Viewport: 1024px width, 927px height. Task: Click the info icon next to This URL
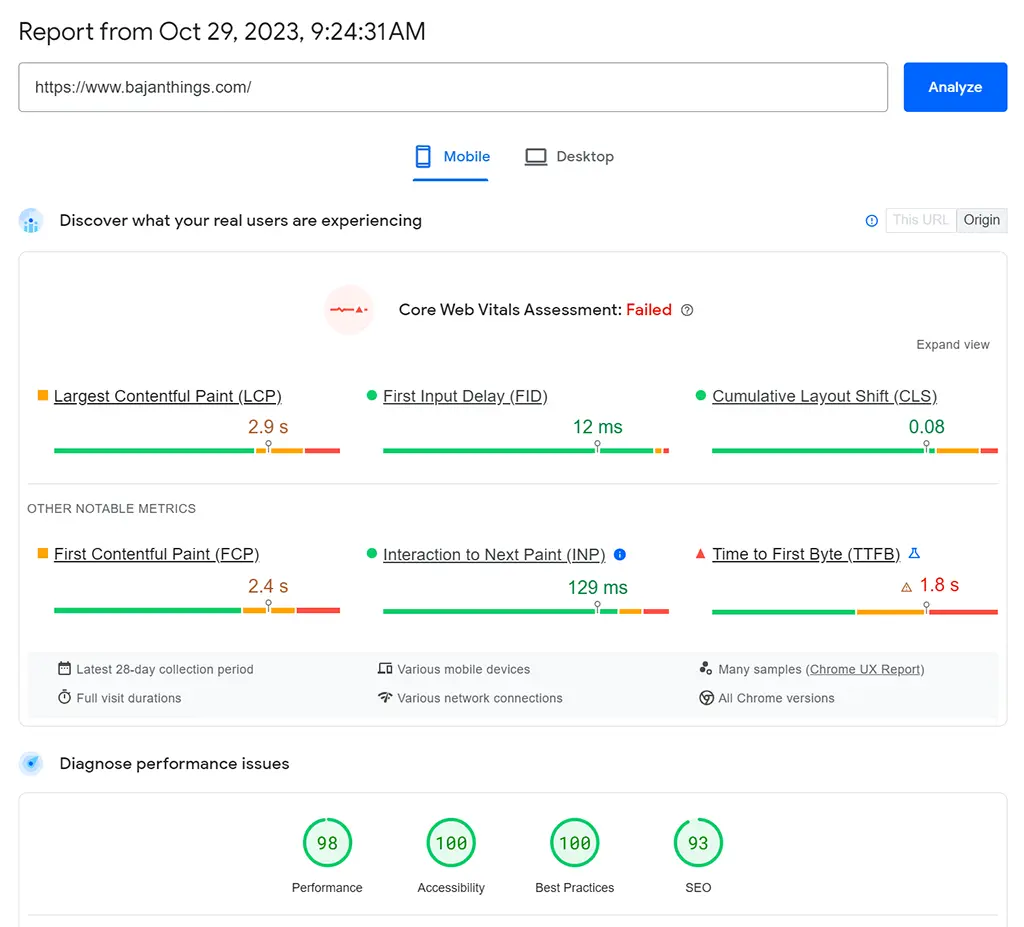tap(871, 221)
